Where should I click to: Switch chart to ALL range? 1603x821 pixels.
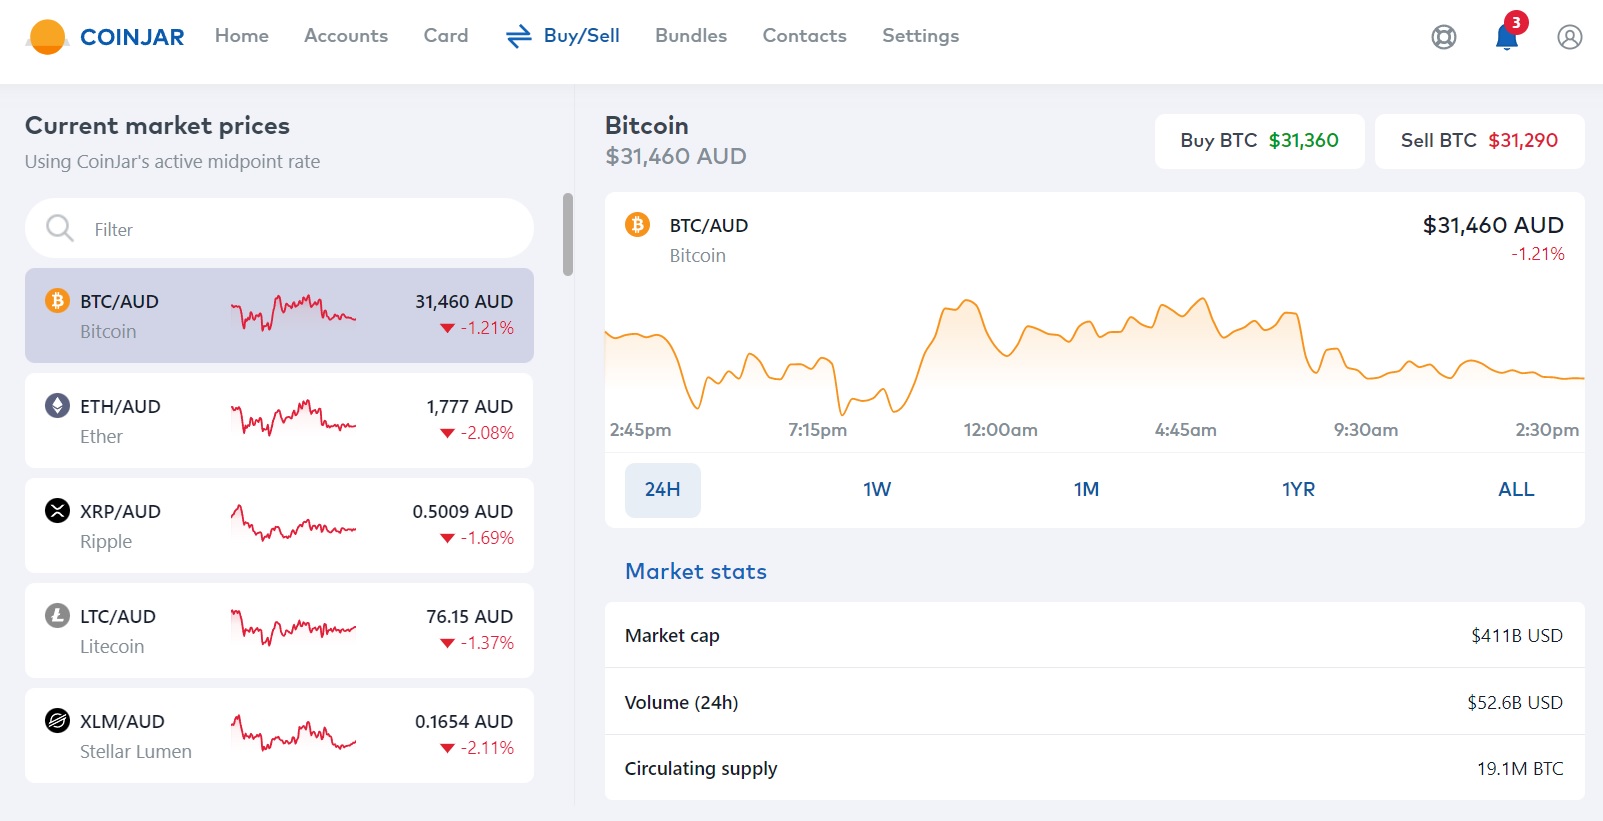(x=1516, y=490)
